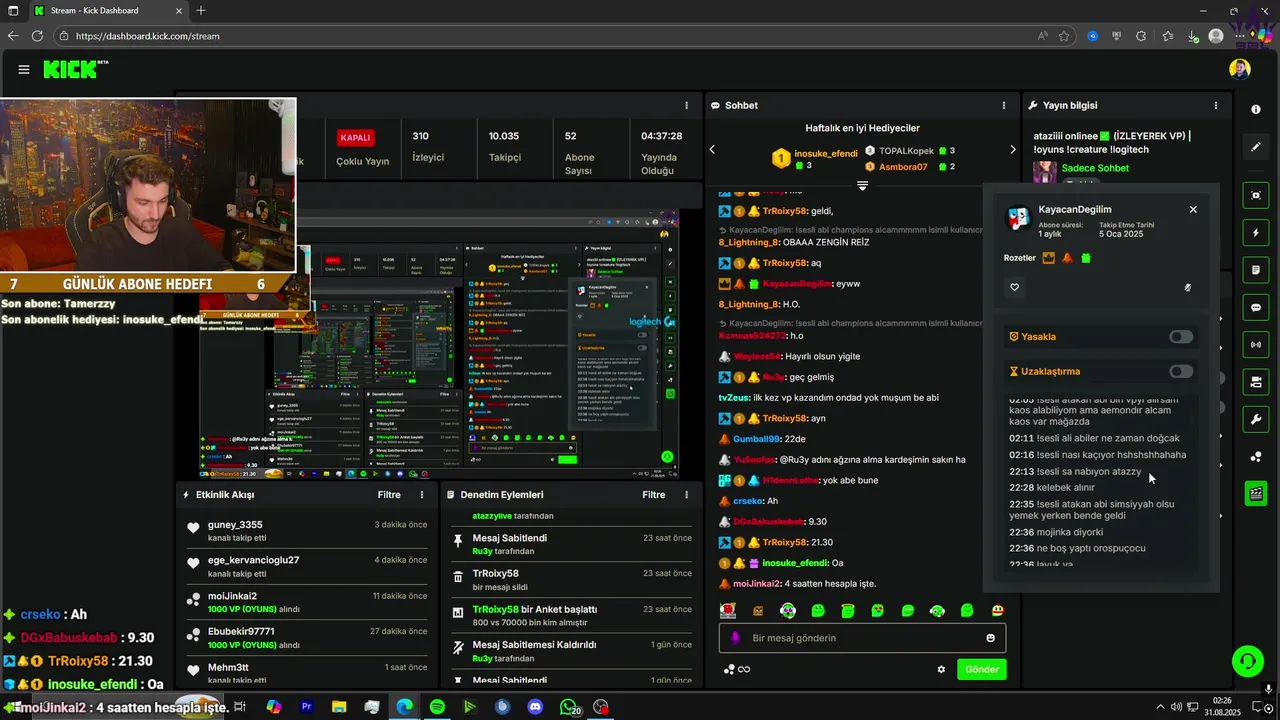Image resolution: width=1280 pixels, height=720 pixels.
Task: Click the lightning bolt sidebar icon
Action: point(1256,233)
